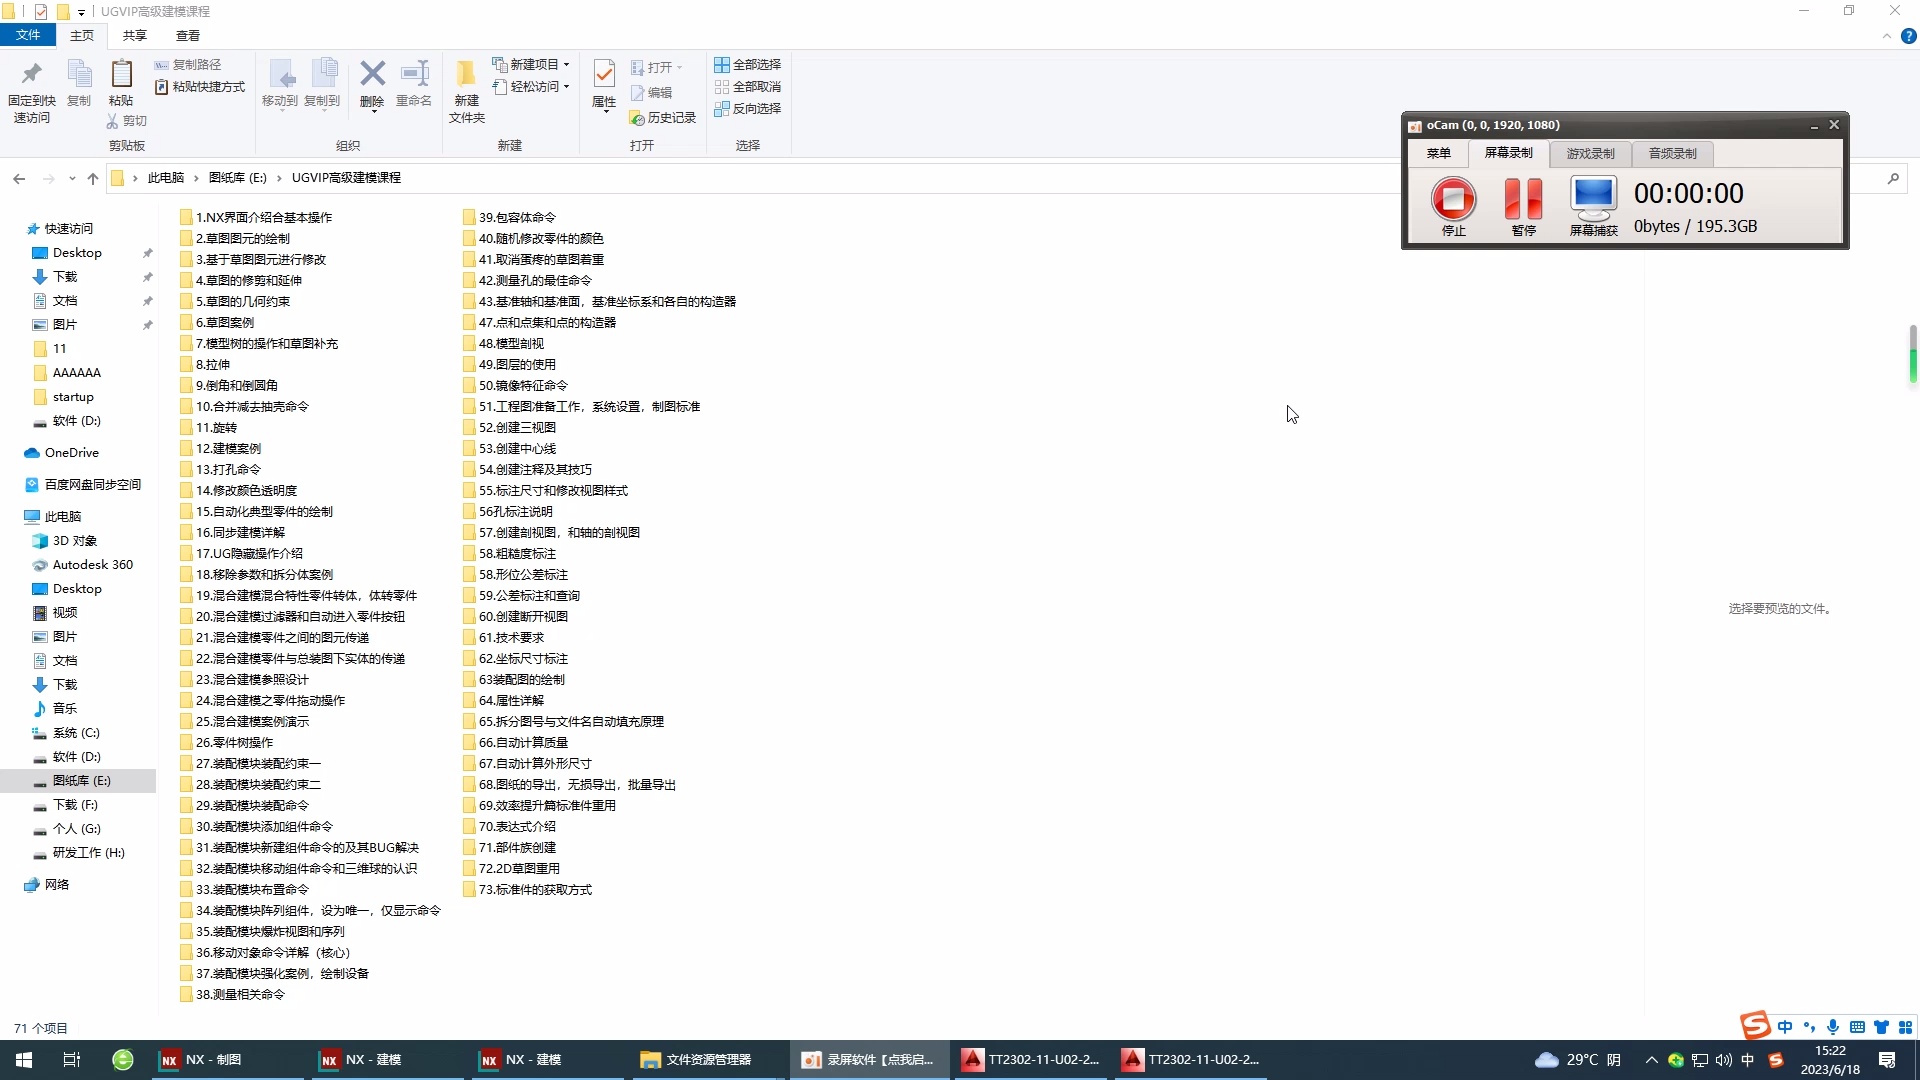The image size is (1920, 1080).
Task: Expand the 轻松访问 dropdown
Action: click(x=565, y=87)
